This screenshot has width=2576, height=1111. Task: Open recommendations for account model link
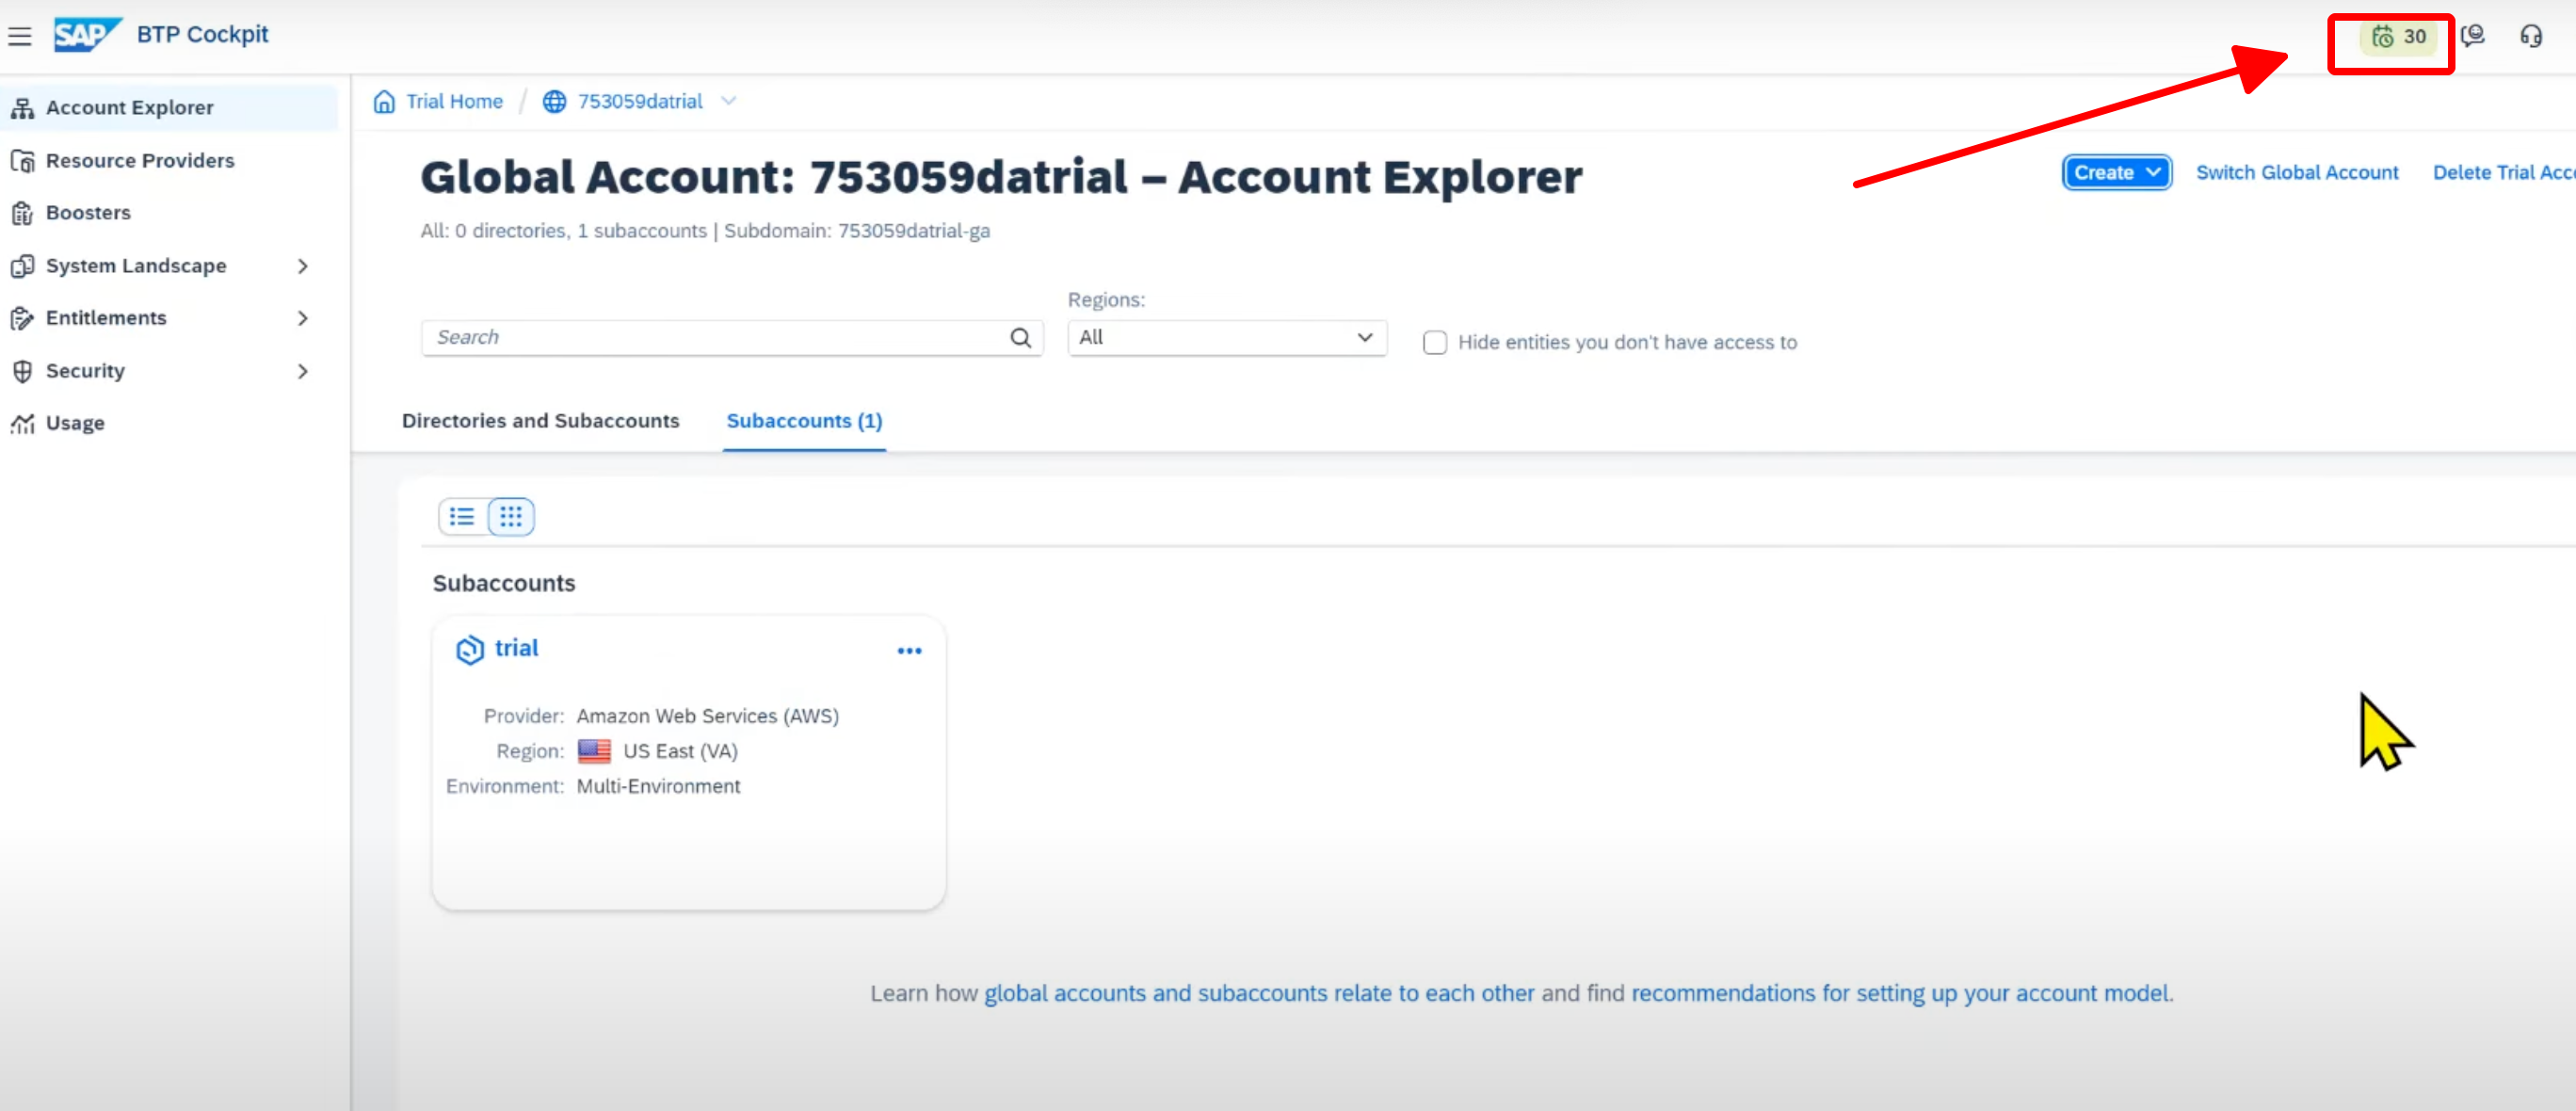pyautogui.click(x=1900, y=993)
